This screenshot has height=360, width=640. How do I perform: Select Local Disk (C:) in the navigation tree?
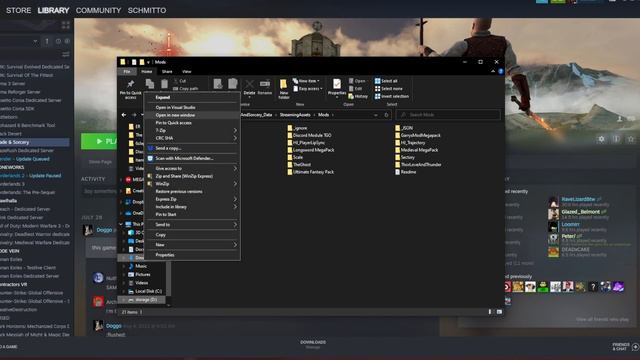(x=145, y=291)
